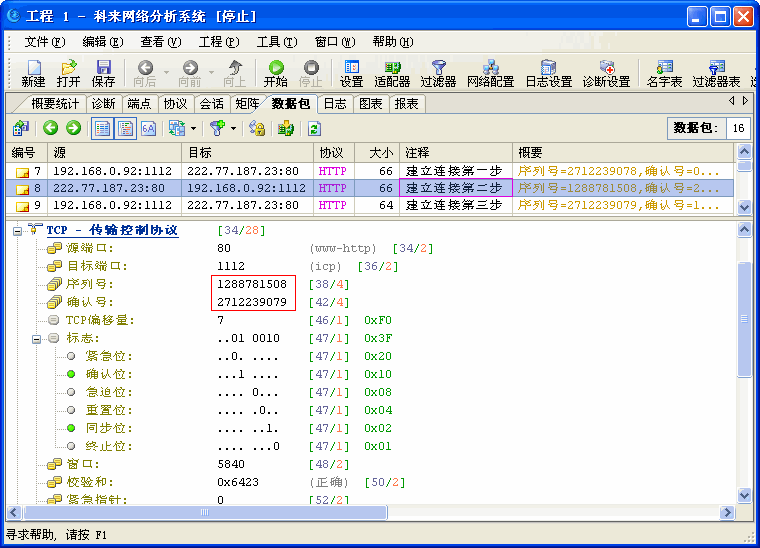The height and width of the screenshot is (548, 760).
Task: Open the 适配器 (Adapter) tool
Action: tap(392, 73)
